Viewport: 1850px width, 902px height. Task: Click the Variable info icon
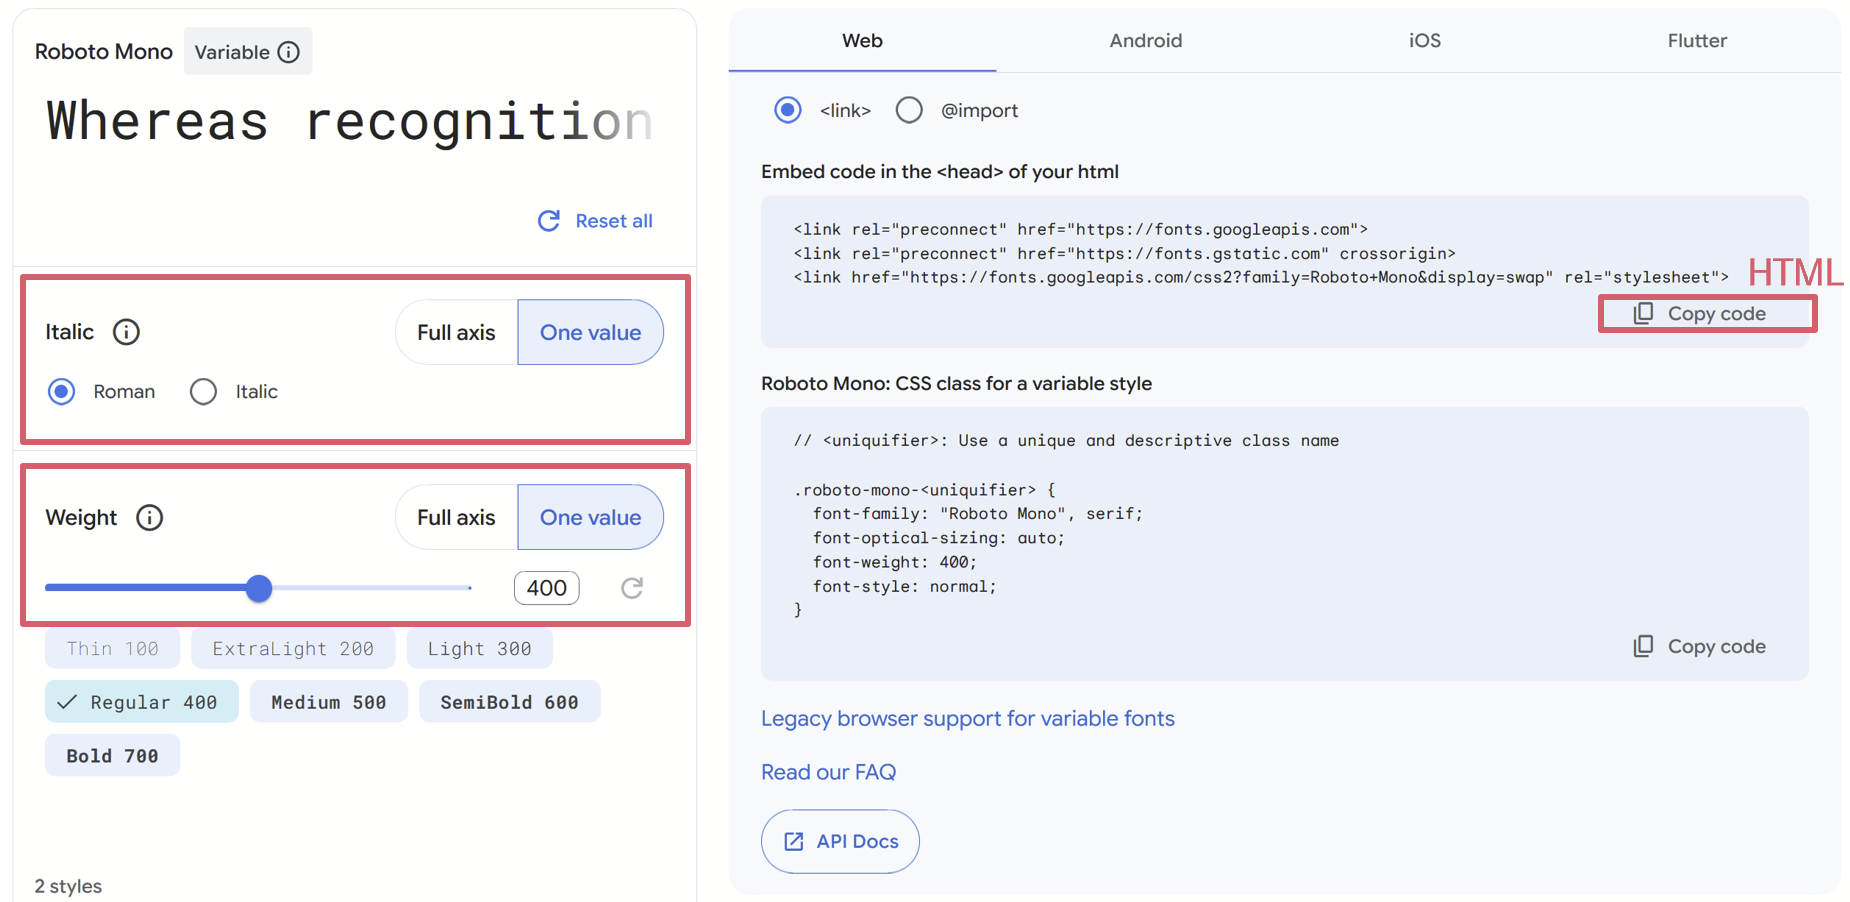click(288, 52)
